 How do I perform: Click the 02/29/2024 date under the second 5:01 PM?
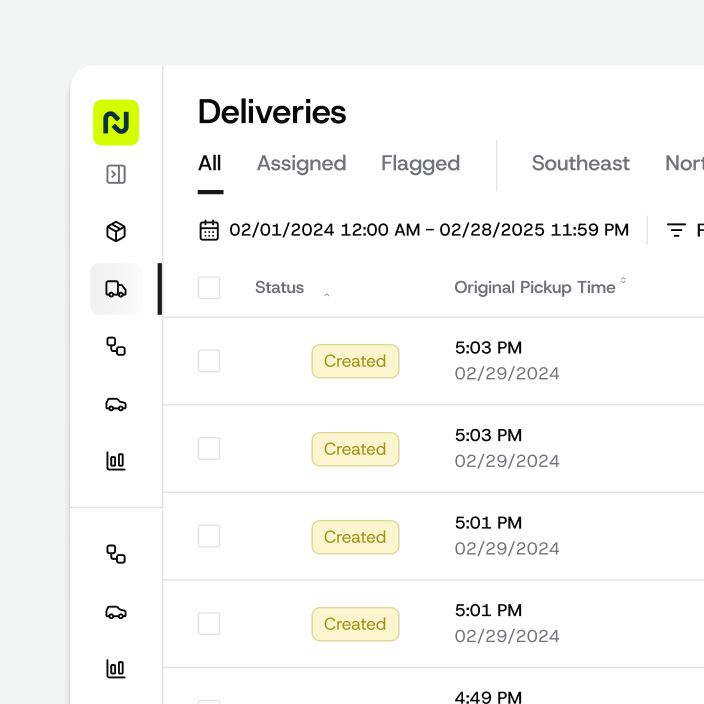click(507, 636)
